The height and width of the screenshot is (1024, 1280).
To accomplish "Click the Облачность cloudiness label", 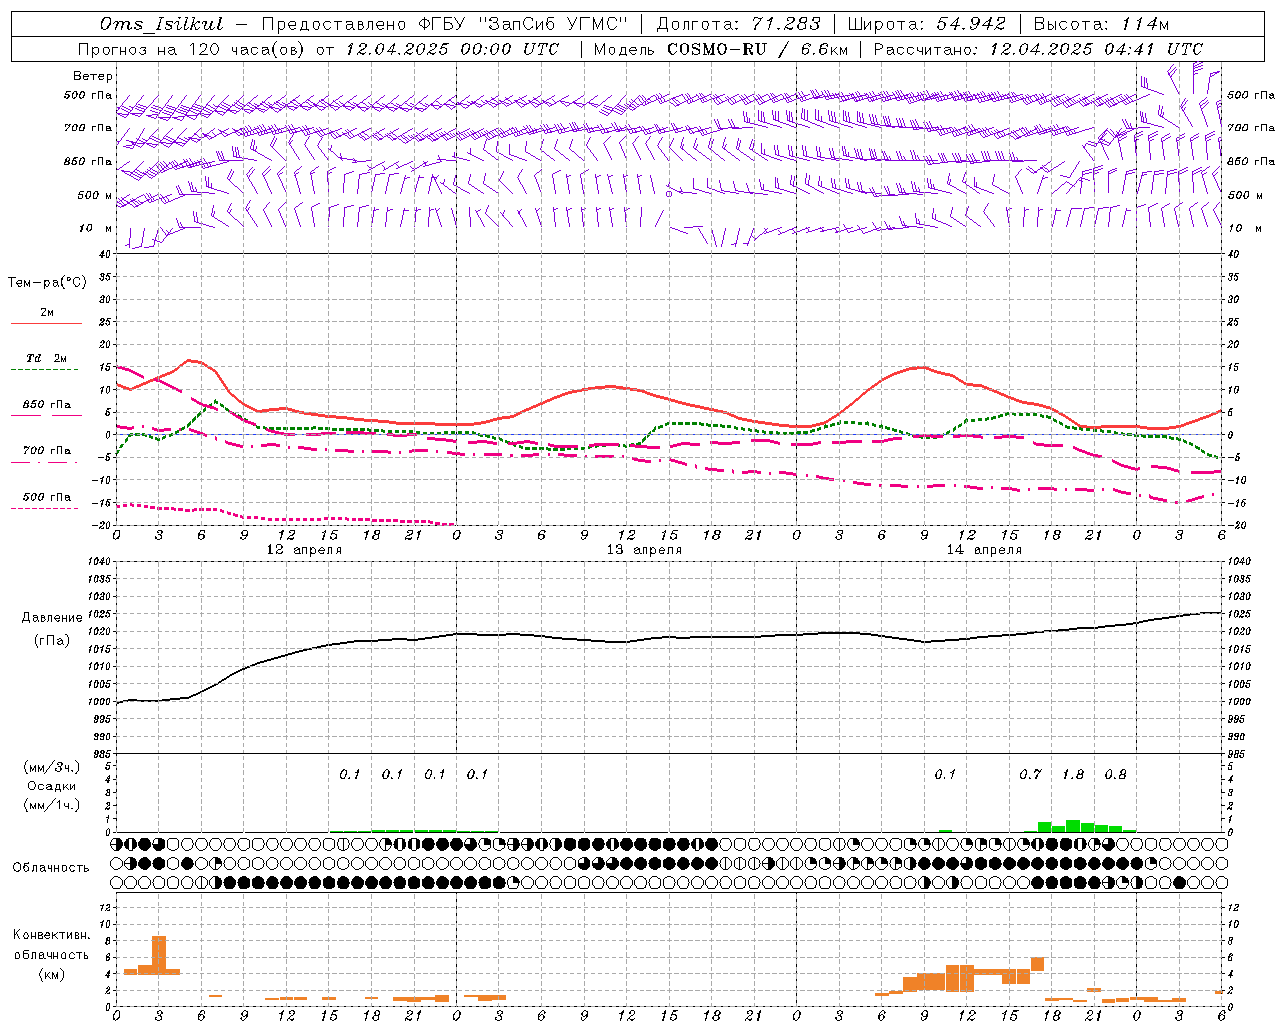I will [x=51, y=868].
